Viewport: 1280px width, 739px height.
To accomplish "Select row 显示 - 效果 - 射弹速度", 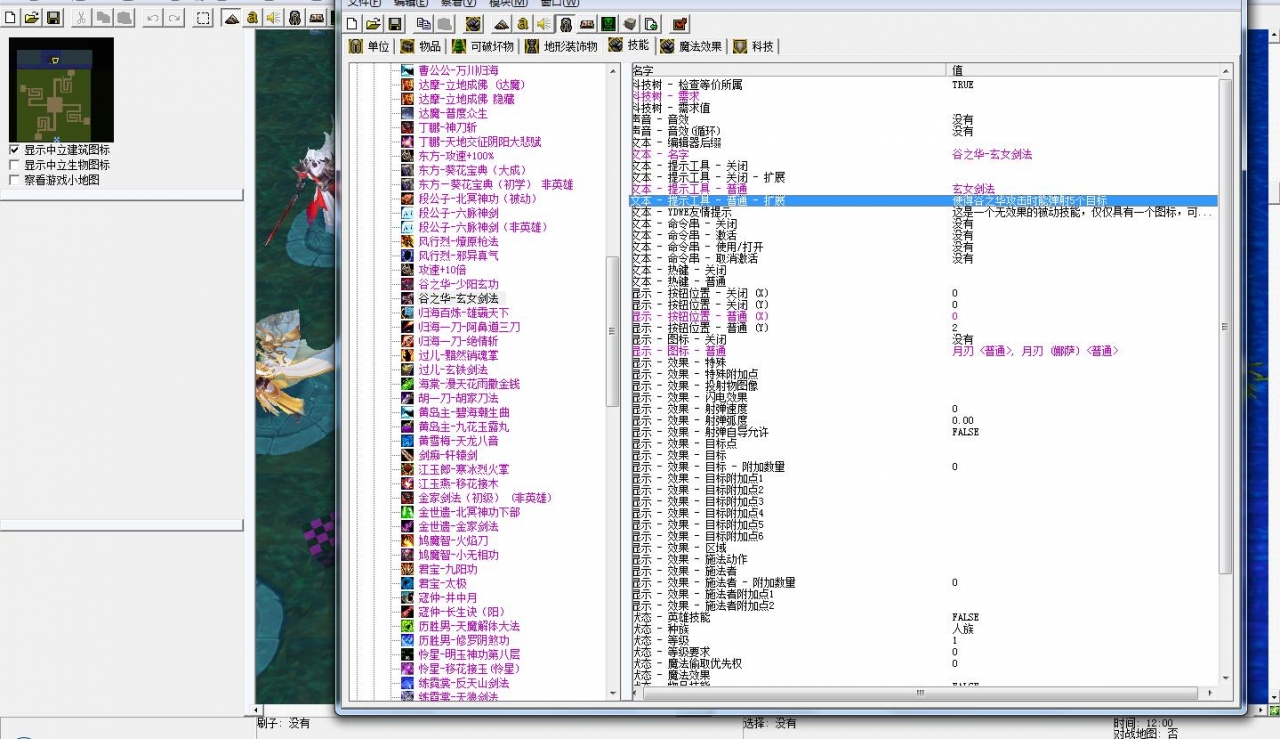I will tap(924, 409).
